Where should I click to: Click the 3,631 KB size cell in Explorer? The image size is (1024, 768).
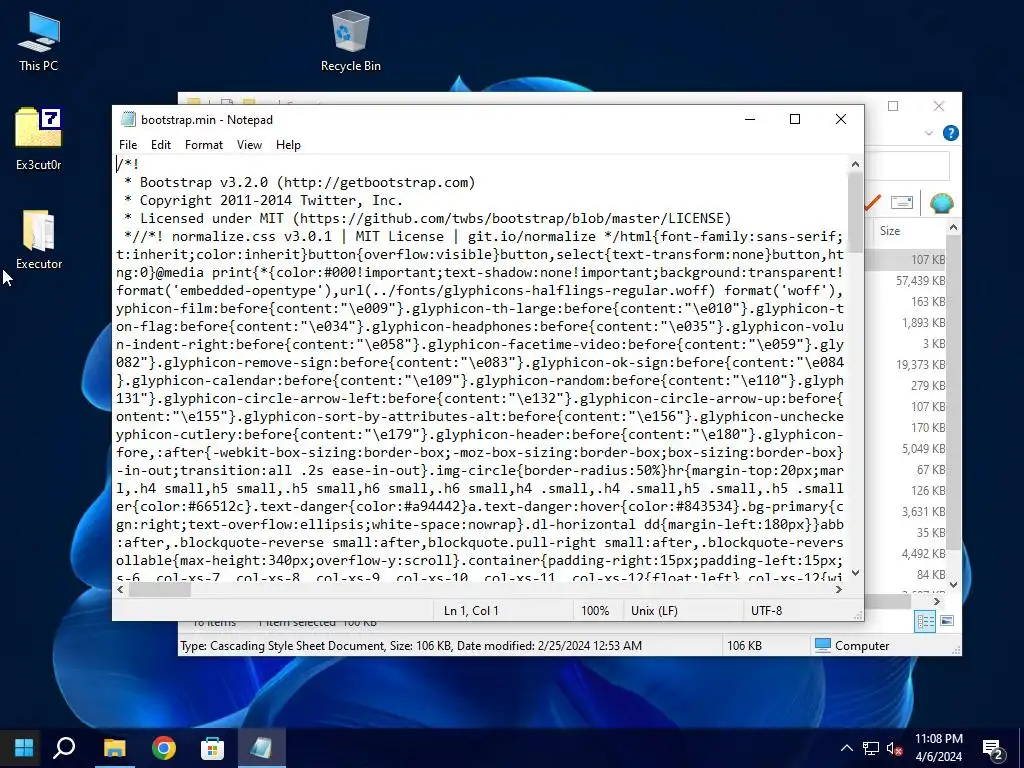pos(923,511)
